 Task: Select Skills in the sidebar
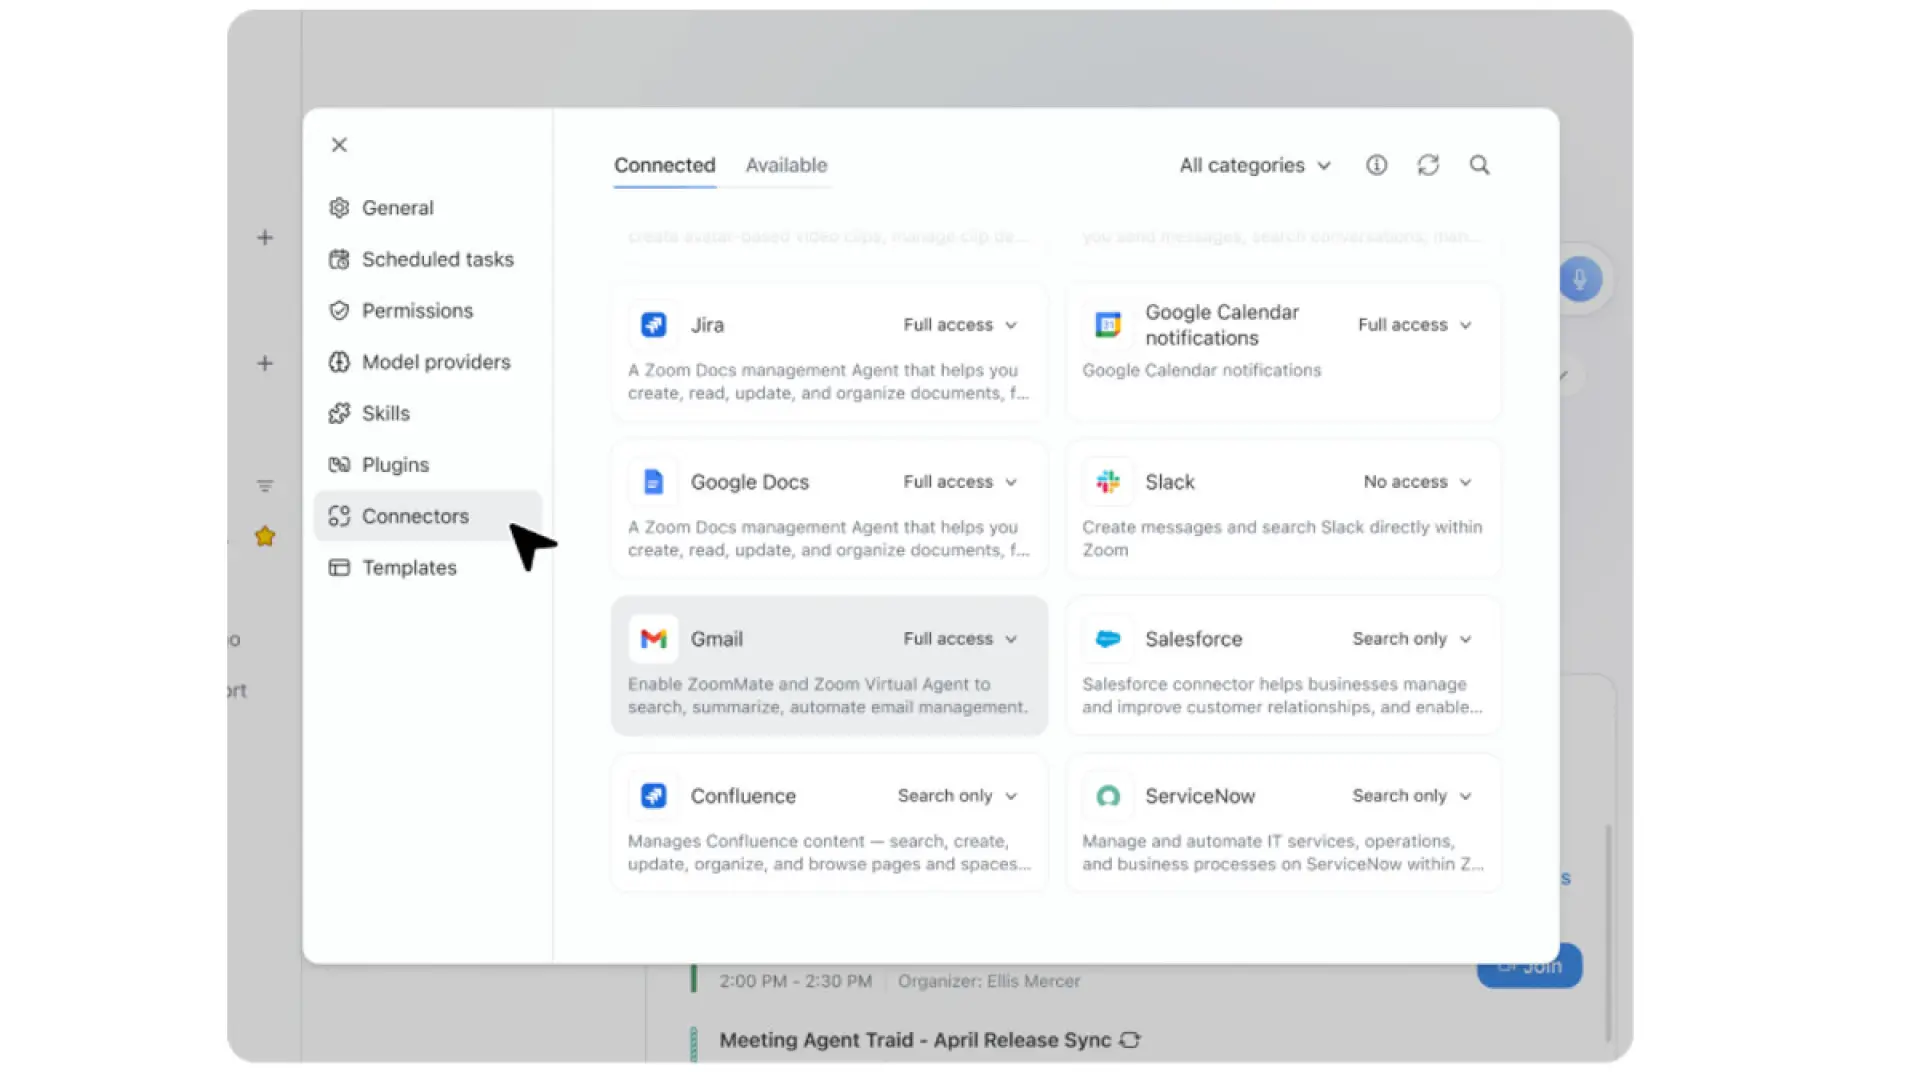(x=428, y=413)
